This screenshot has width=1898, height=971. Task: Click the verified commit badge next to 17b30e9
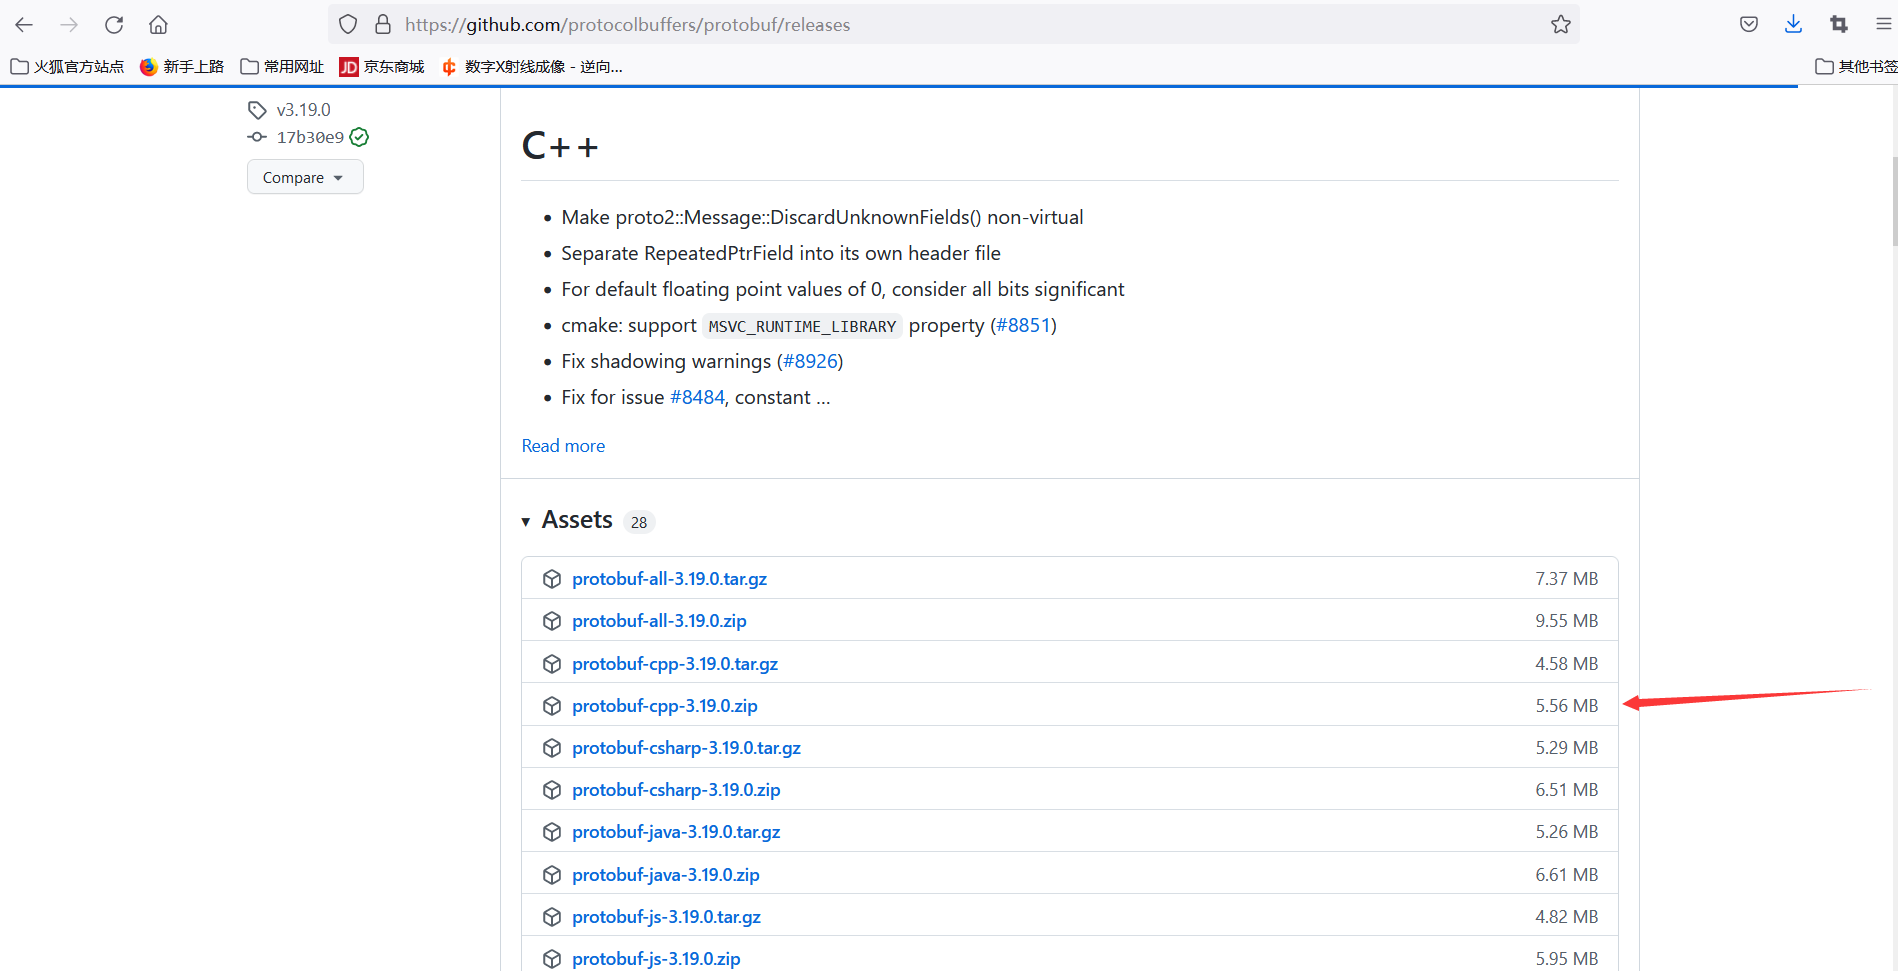[359, 137]
